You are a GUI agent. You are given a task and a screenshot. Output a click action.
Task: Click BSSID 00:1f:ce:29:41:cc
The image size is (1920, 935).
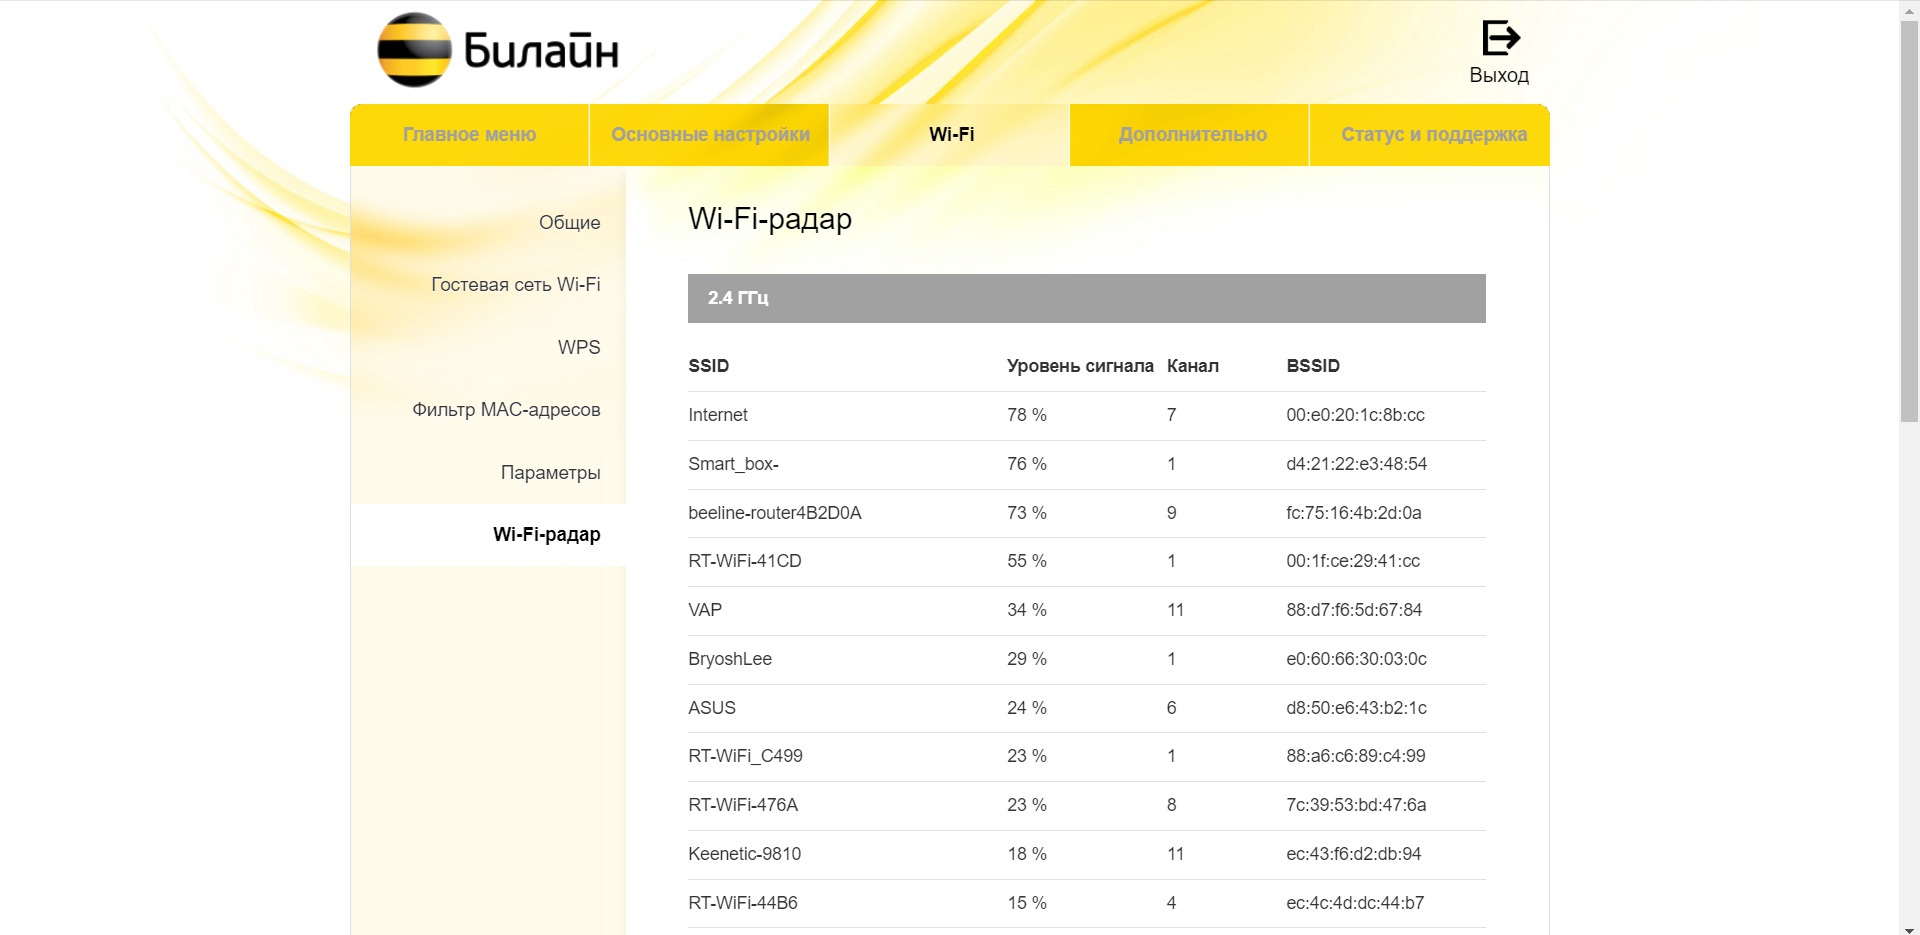click(1352, 561)
